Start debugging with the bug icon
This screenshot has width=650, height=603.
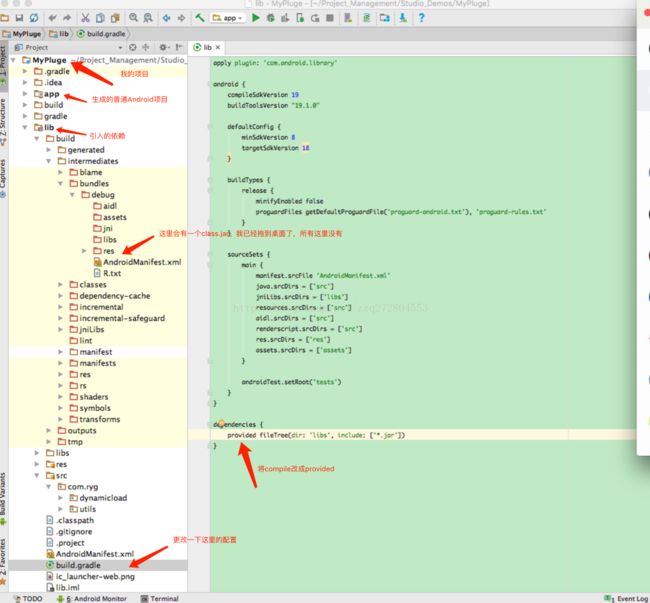pyautogui.click(x=271, y=18)
